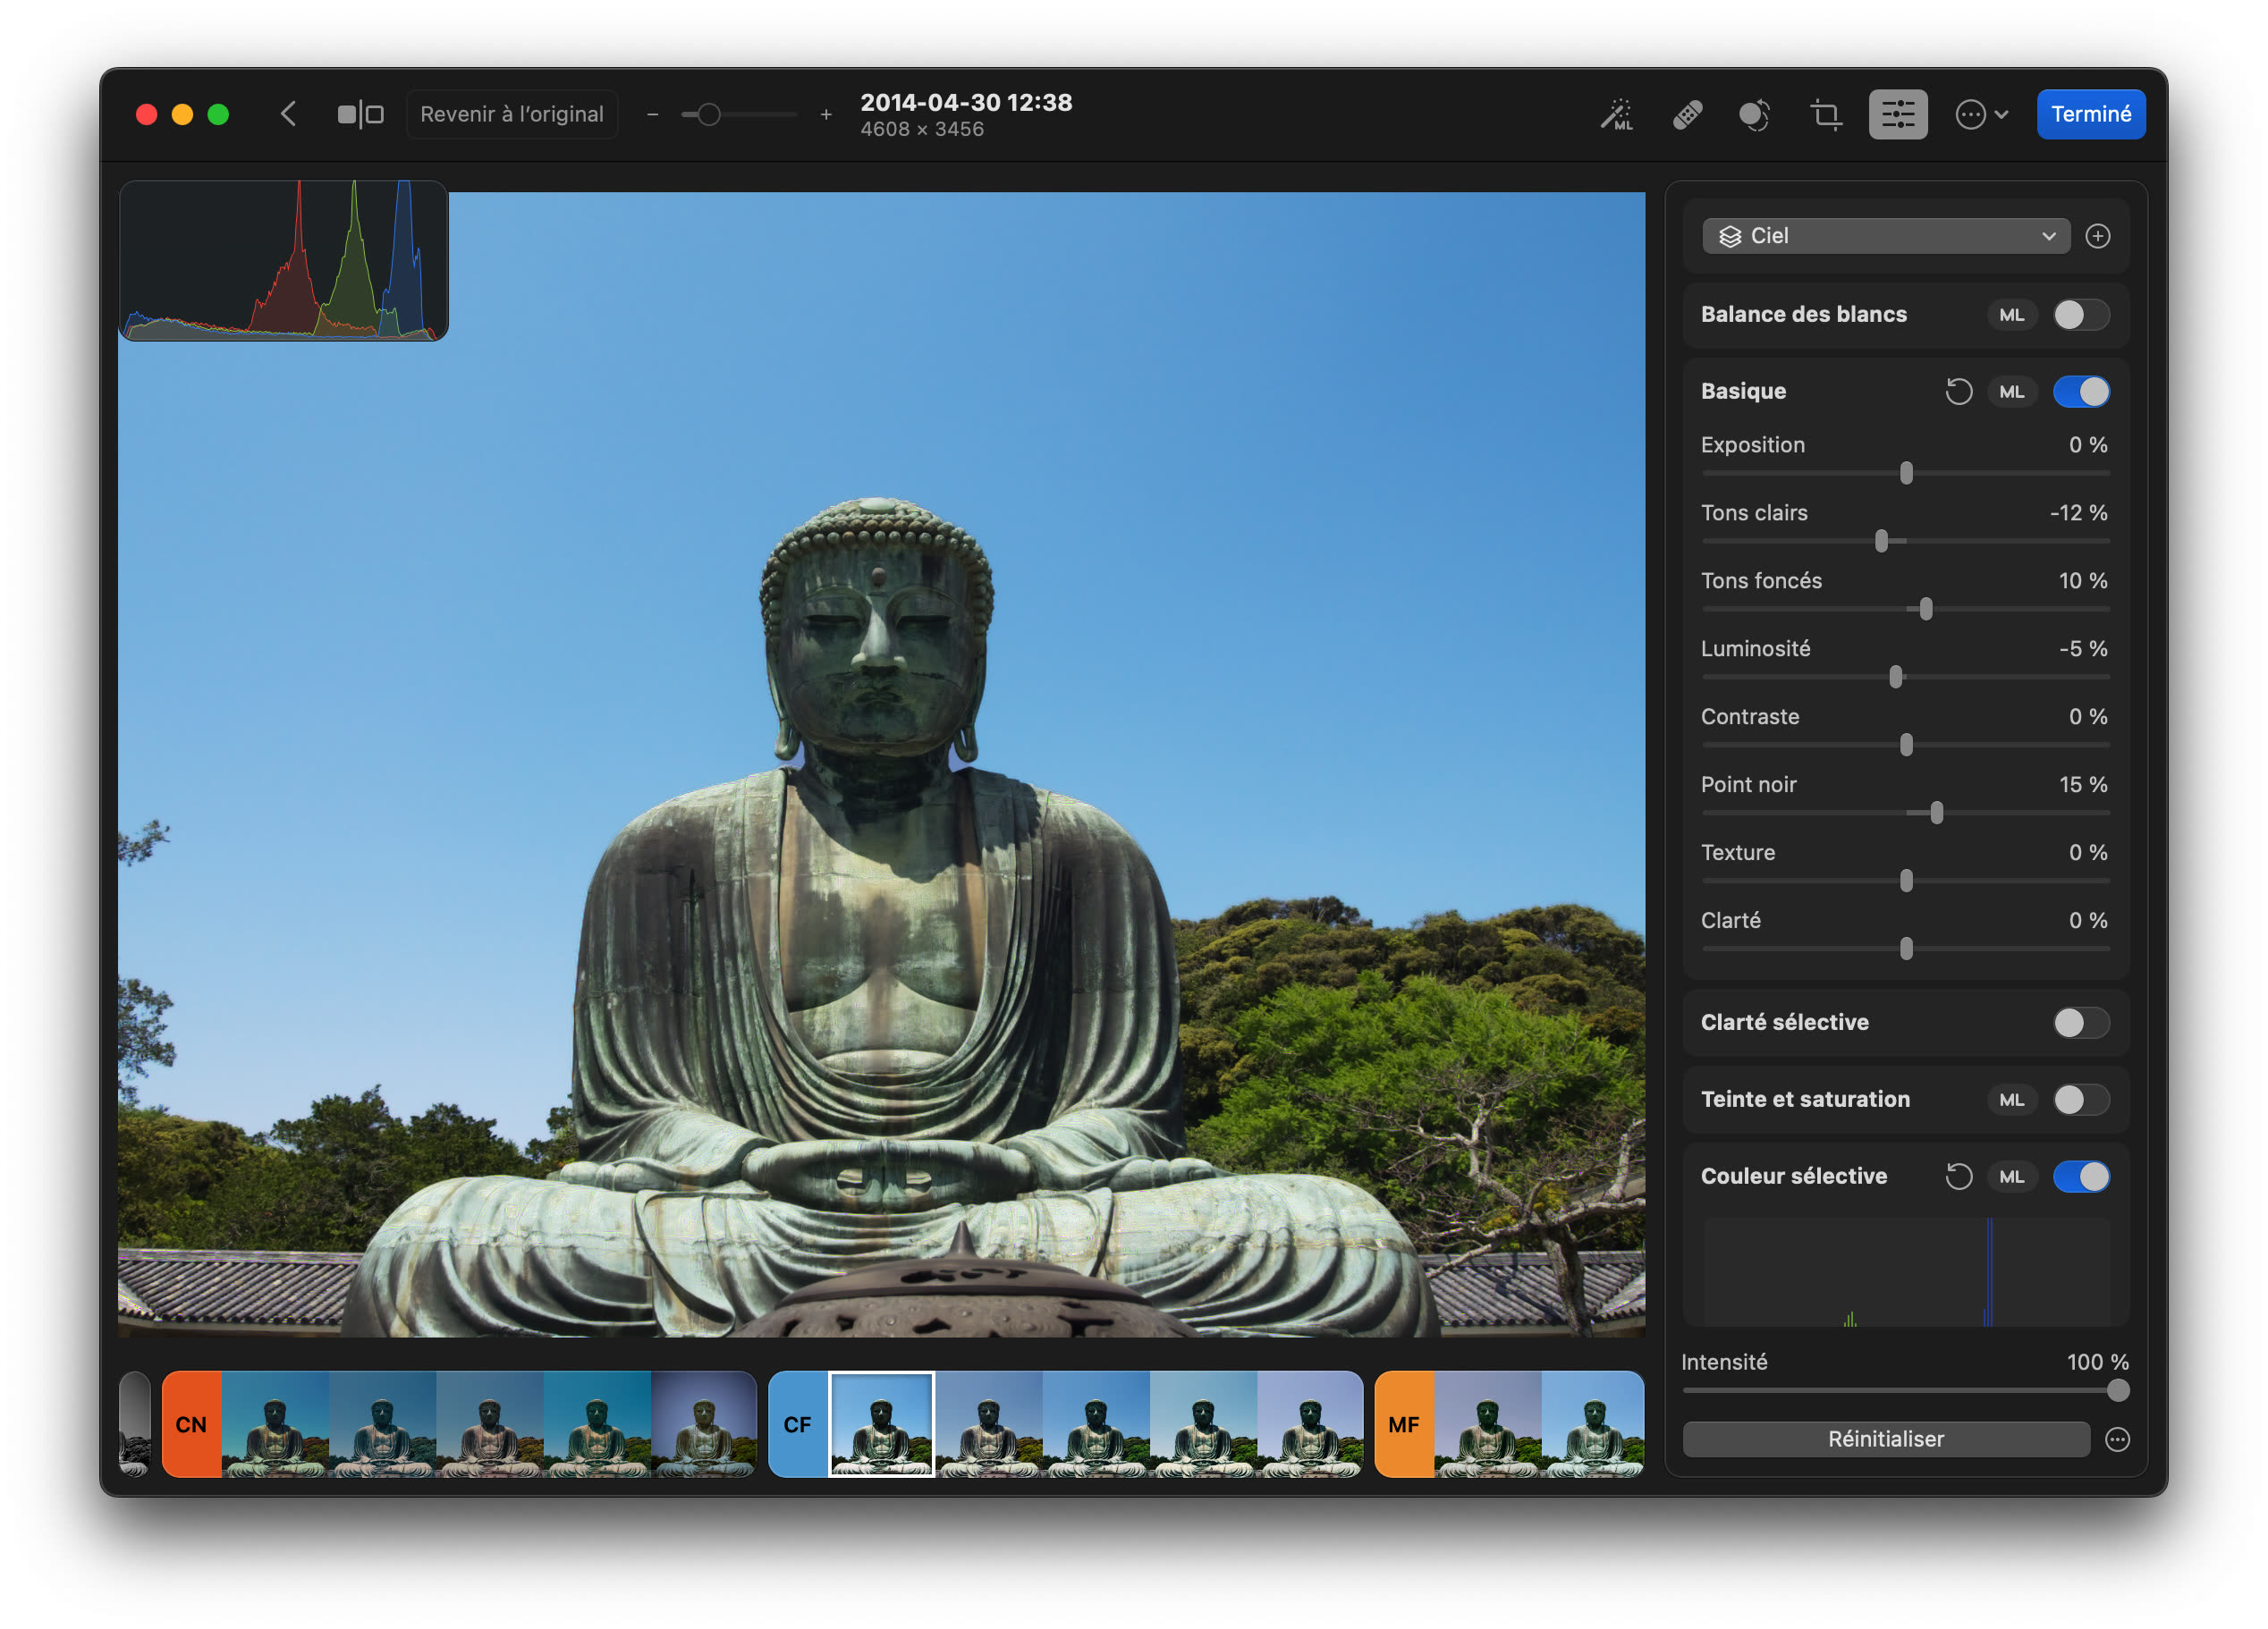Add a new adjustment with the plus icon
This screenshot has height=1629, width=2268.
pos(2098,236)
